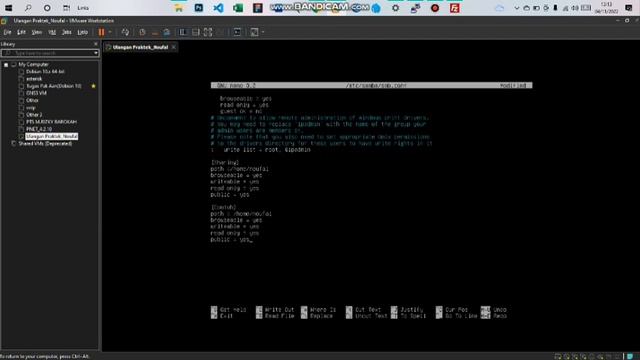Open FileZilla from taskbar
Image resolution: width=640 pixels, height=360 pixels.
pos(455,8)
